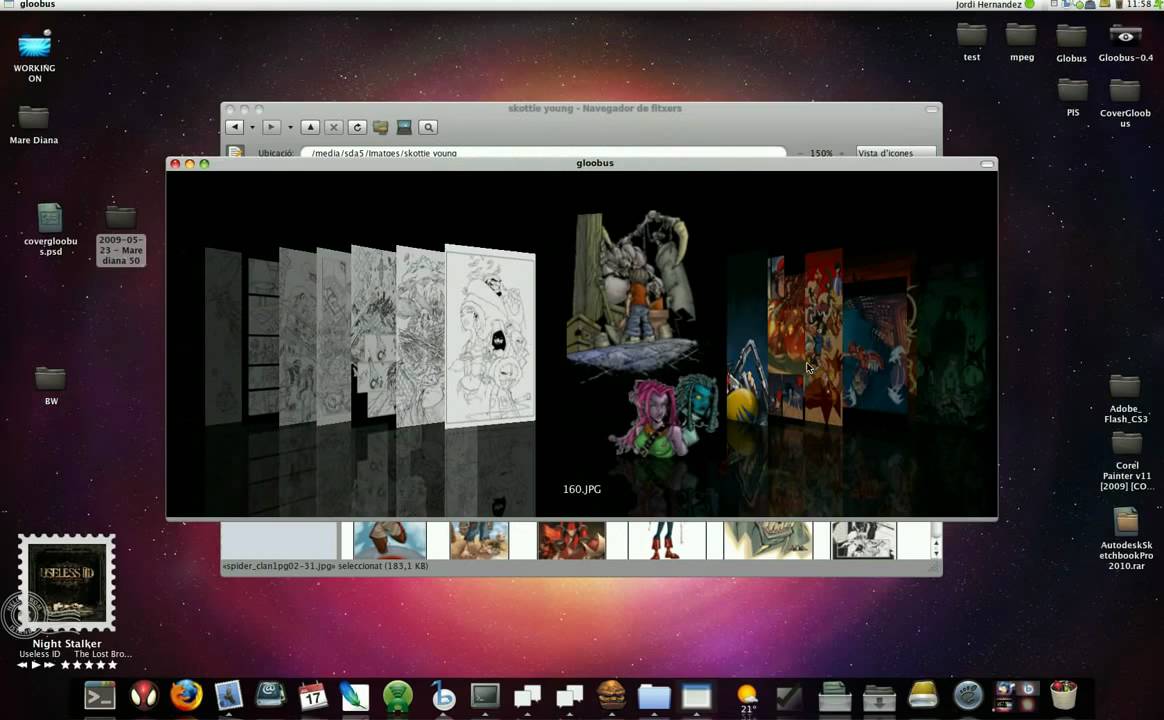Click the pill button on gloobus titlebar

[x=987, y=163]
